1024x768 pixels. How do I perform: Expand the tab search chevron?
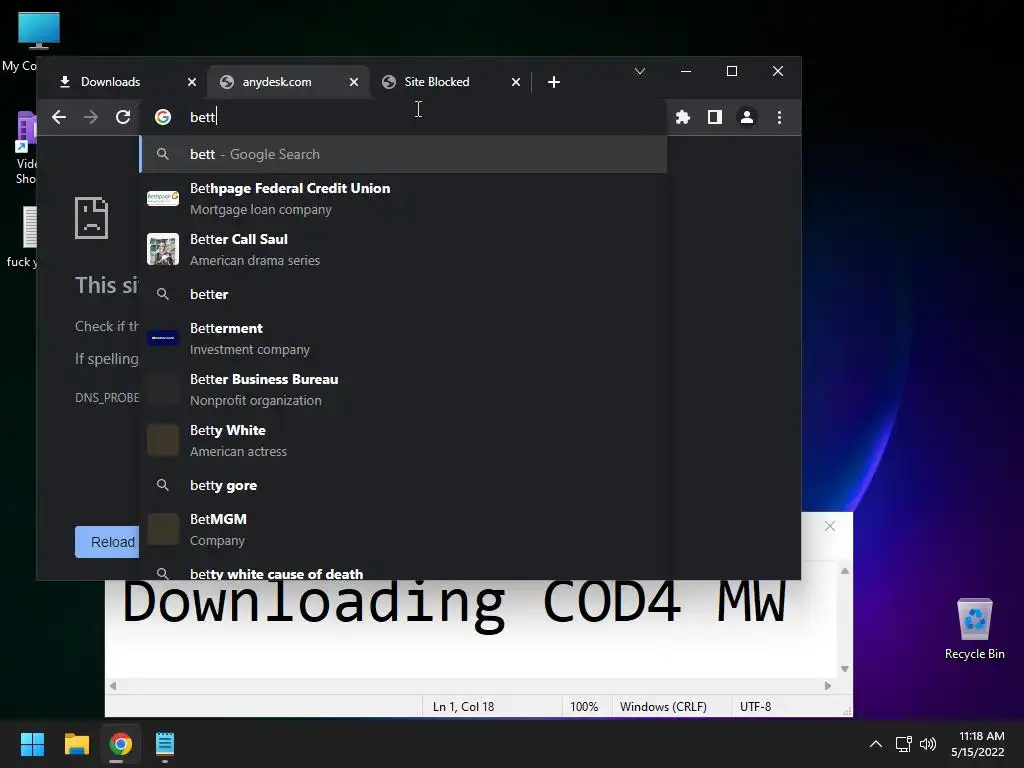pos(640,71)
